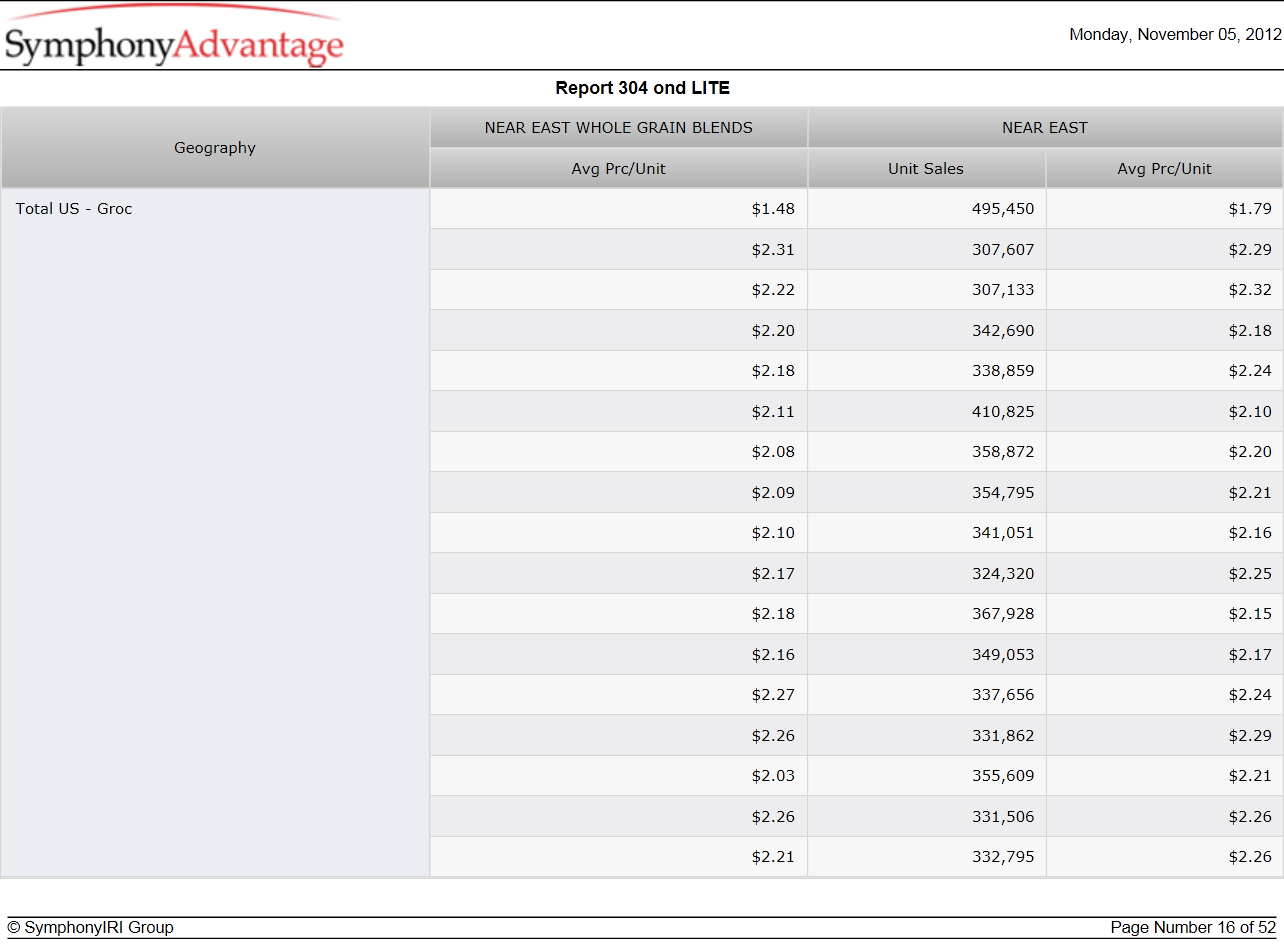Image resolution: width=1284 pixels, height=946 pixels.
Task: Select the Unit Sales column header
Action: click(x=926, y=169)
